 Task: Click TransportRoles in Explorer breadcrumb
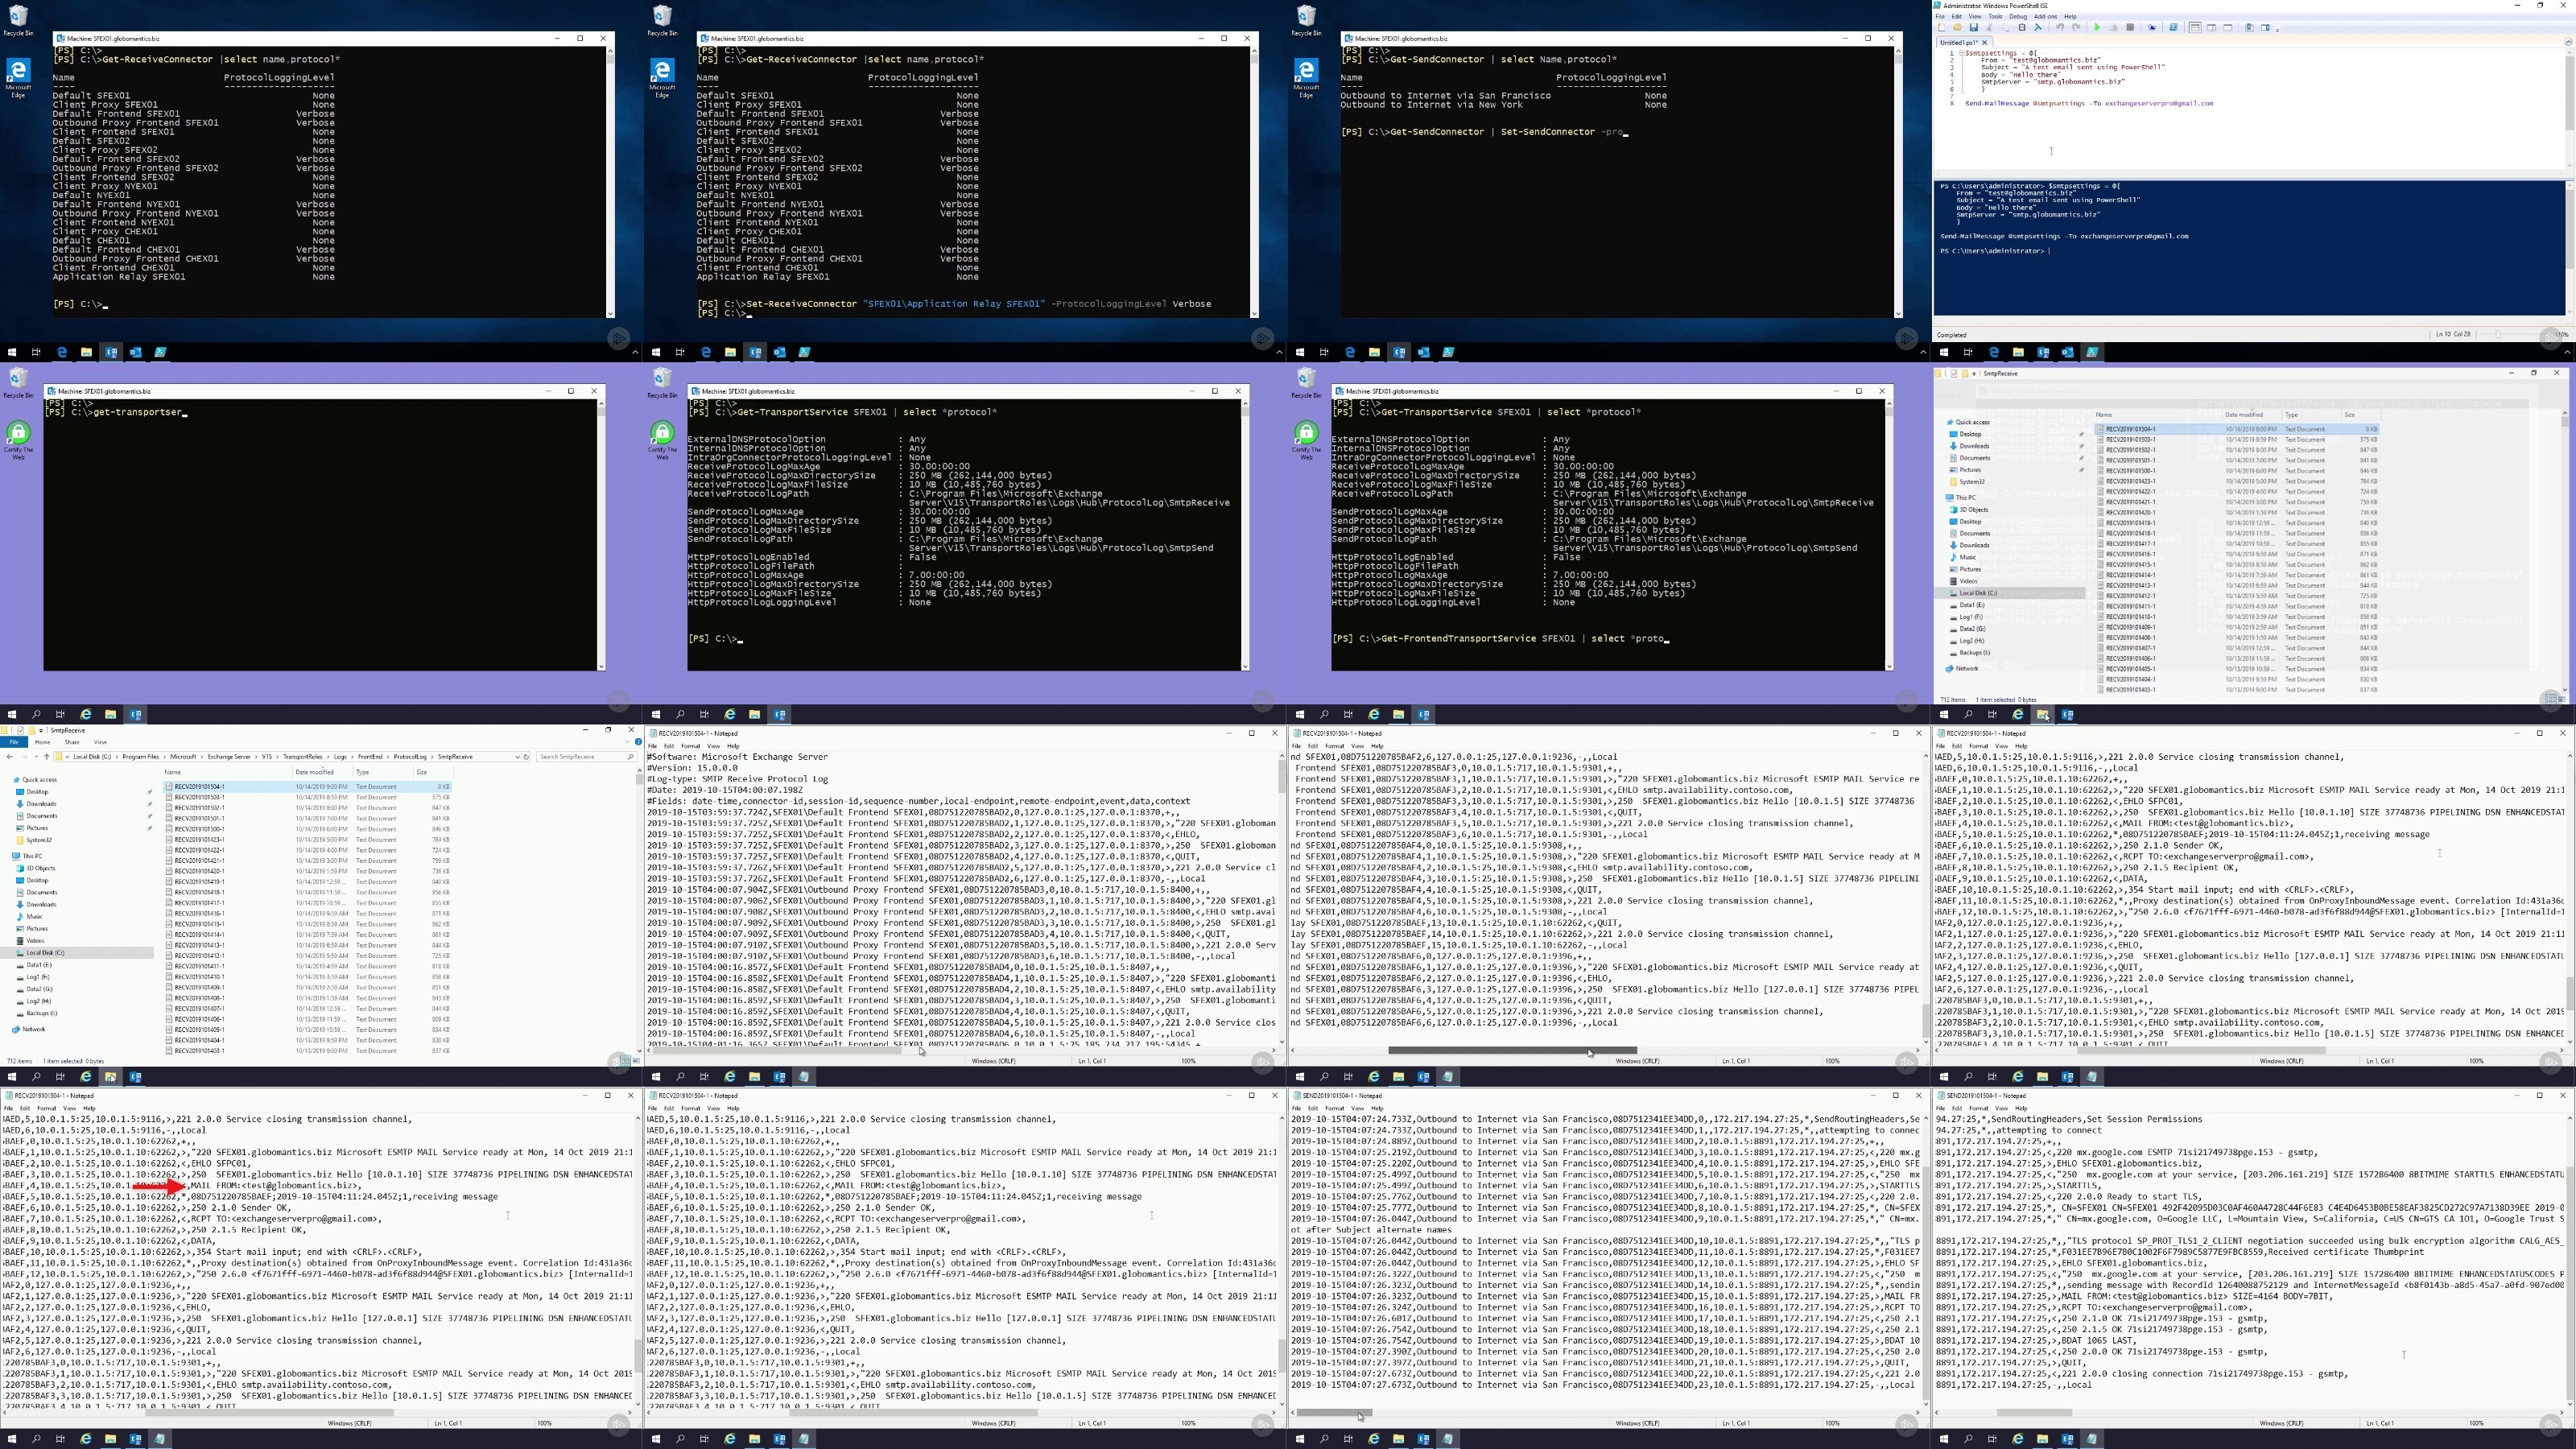(303, 757)
